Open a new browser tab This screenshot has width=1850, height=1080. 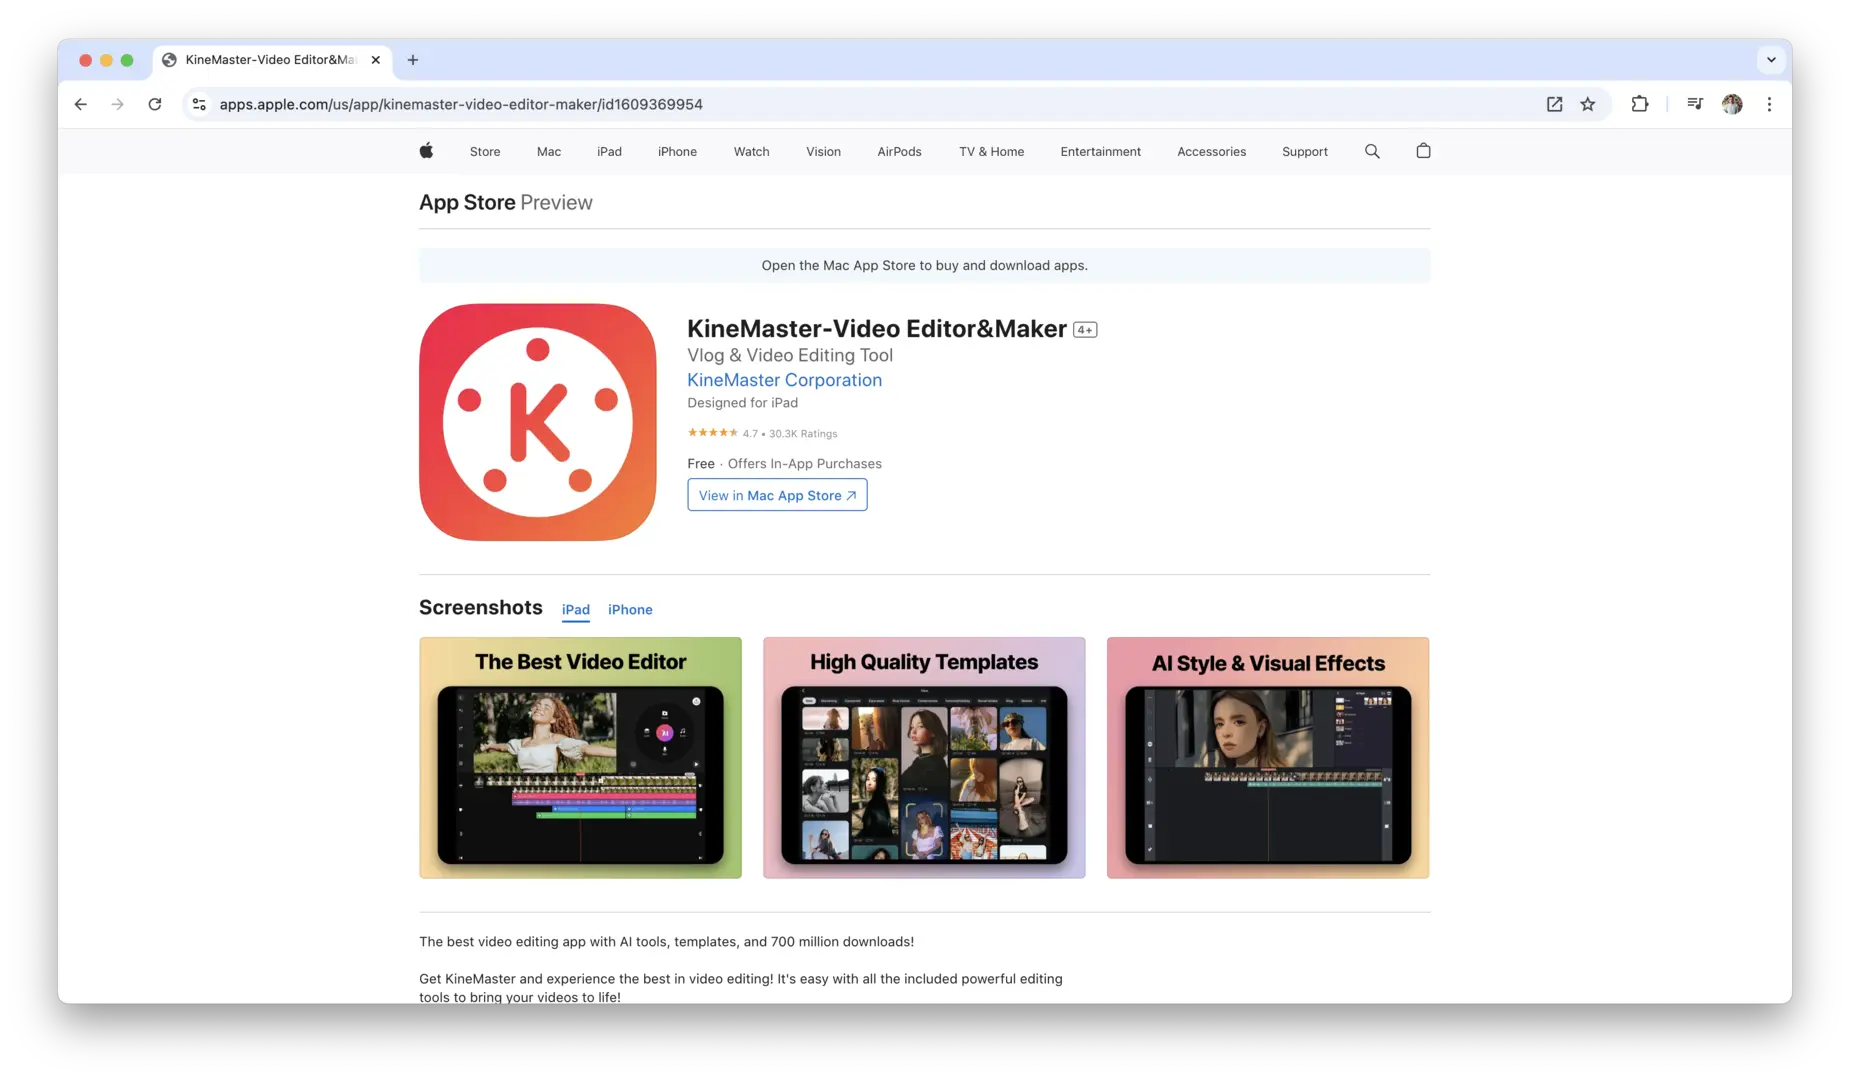point(413,60)
